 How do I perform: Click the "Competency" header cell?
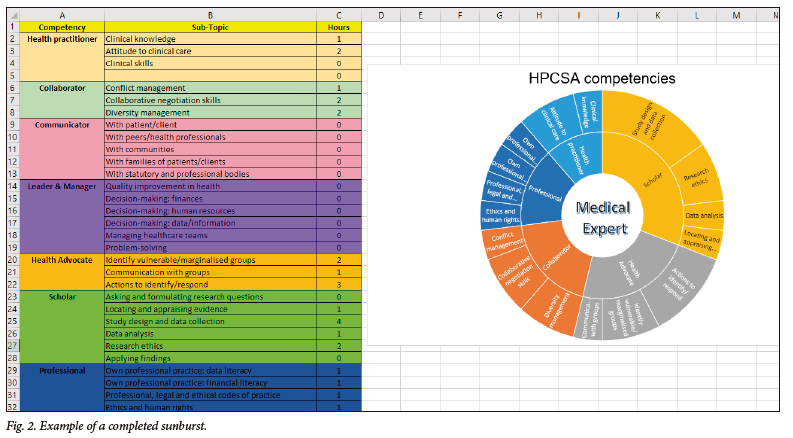(x=61, y=27)
